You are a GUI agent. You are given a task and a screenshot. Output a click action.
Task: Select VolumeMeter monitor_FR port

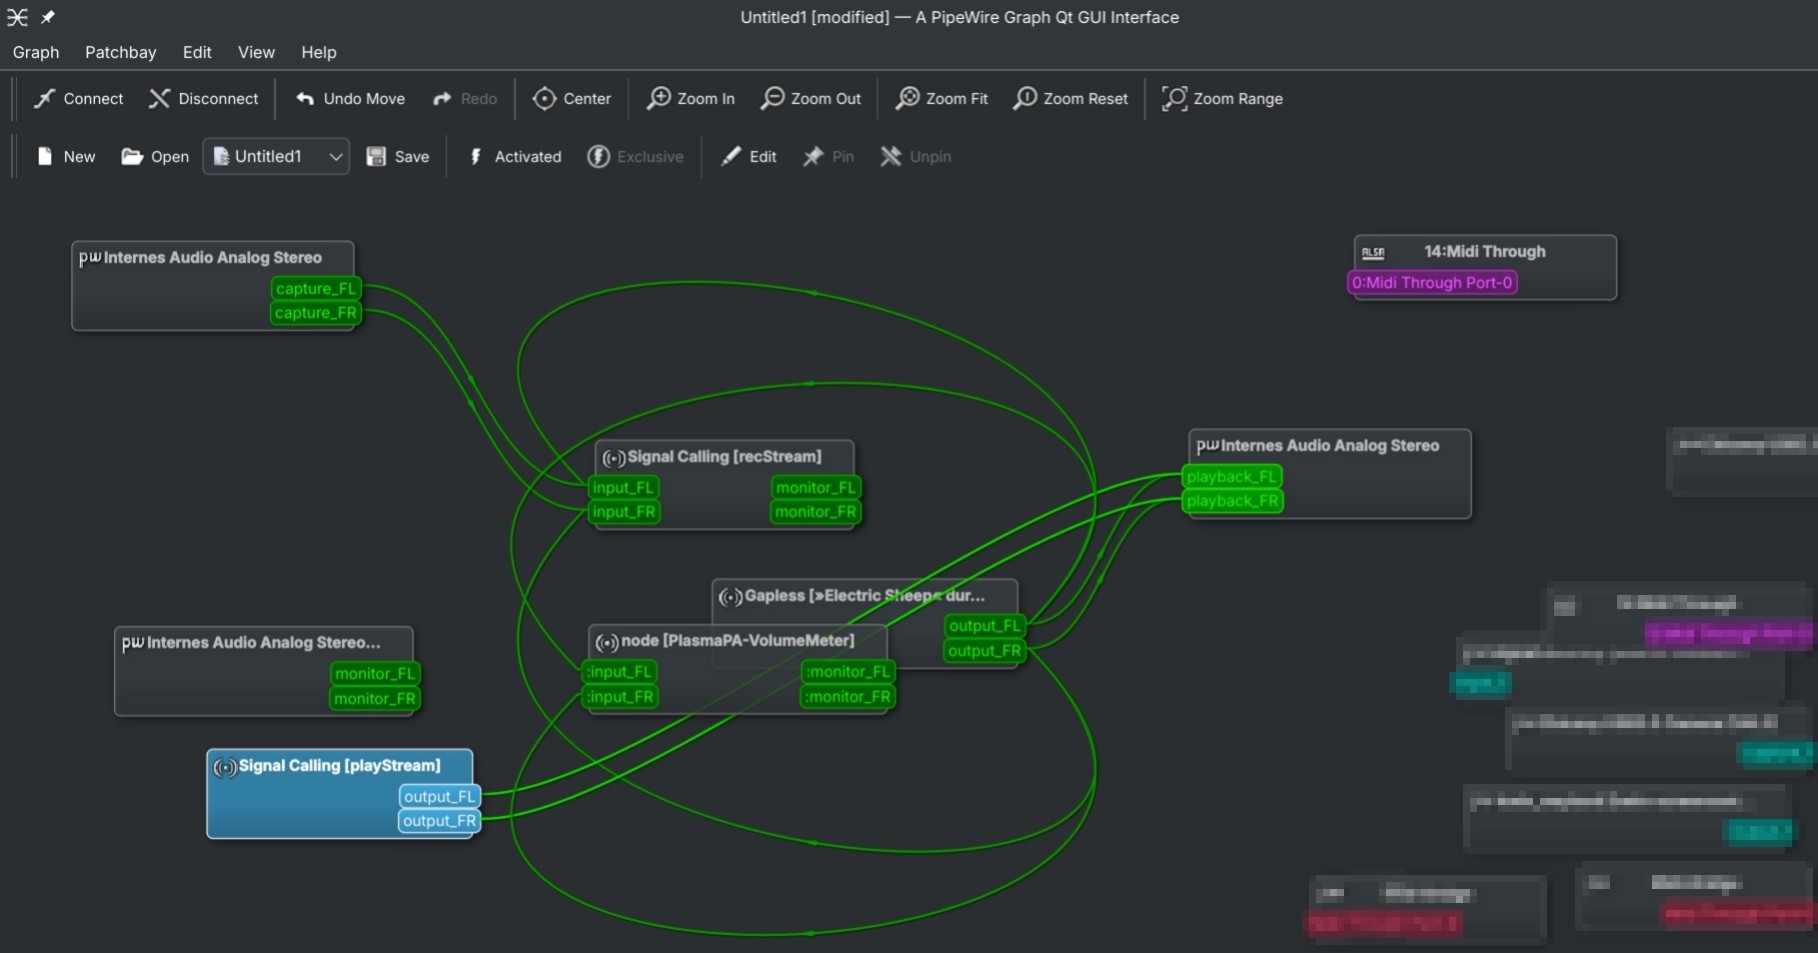[848, 697]
